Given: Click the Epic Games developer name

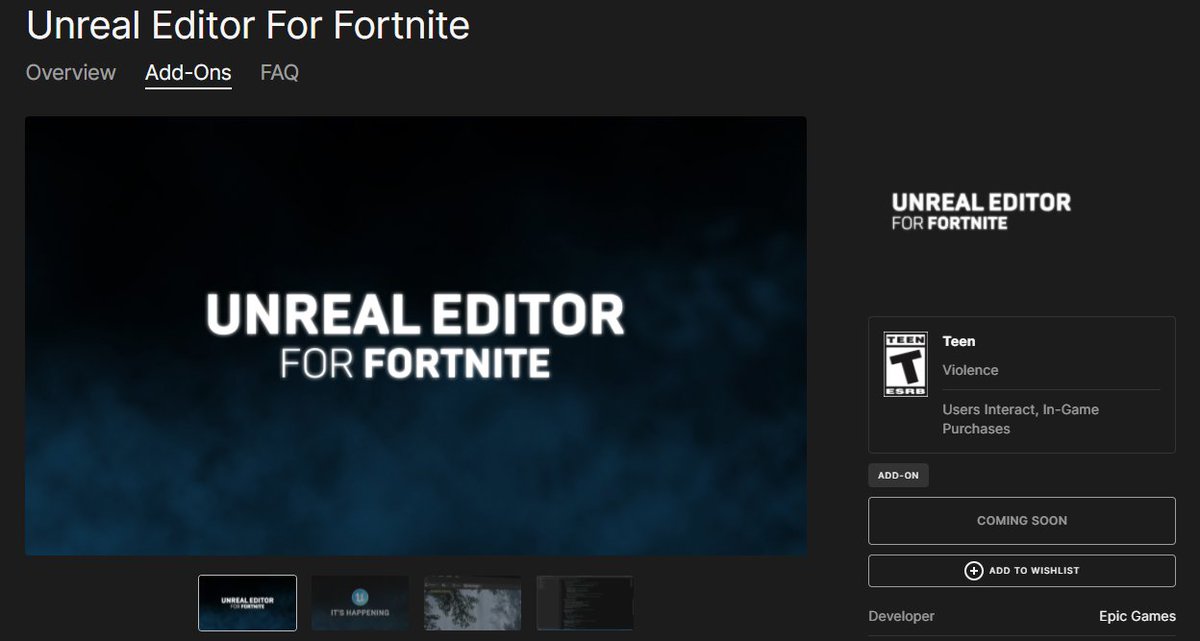Looking at the screenshot, I should [x=1137, y=617].
